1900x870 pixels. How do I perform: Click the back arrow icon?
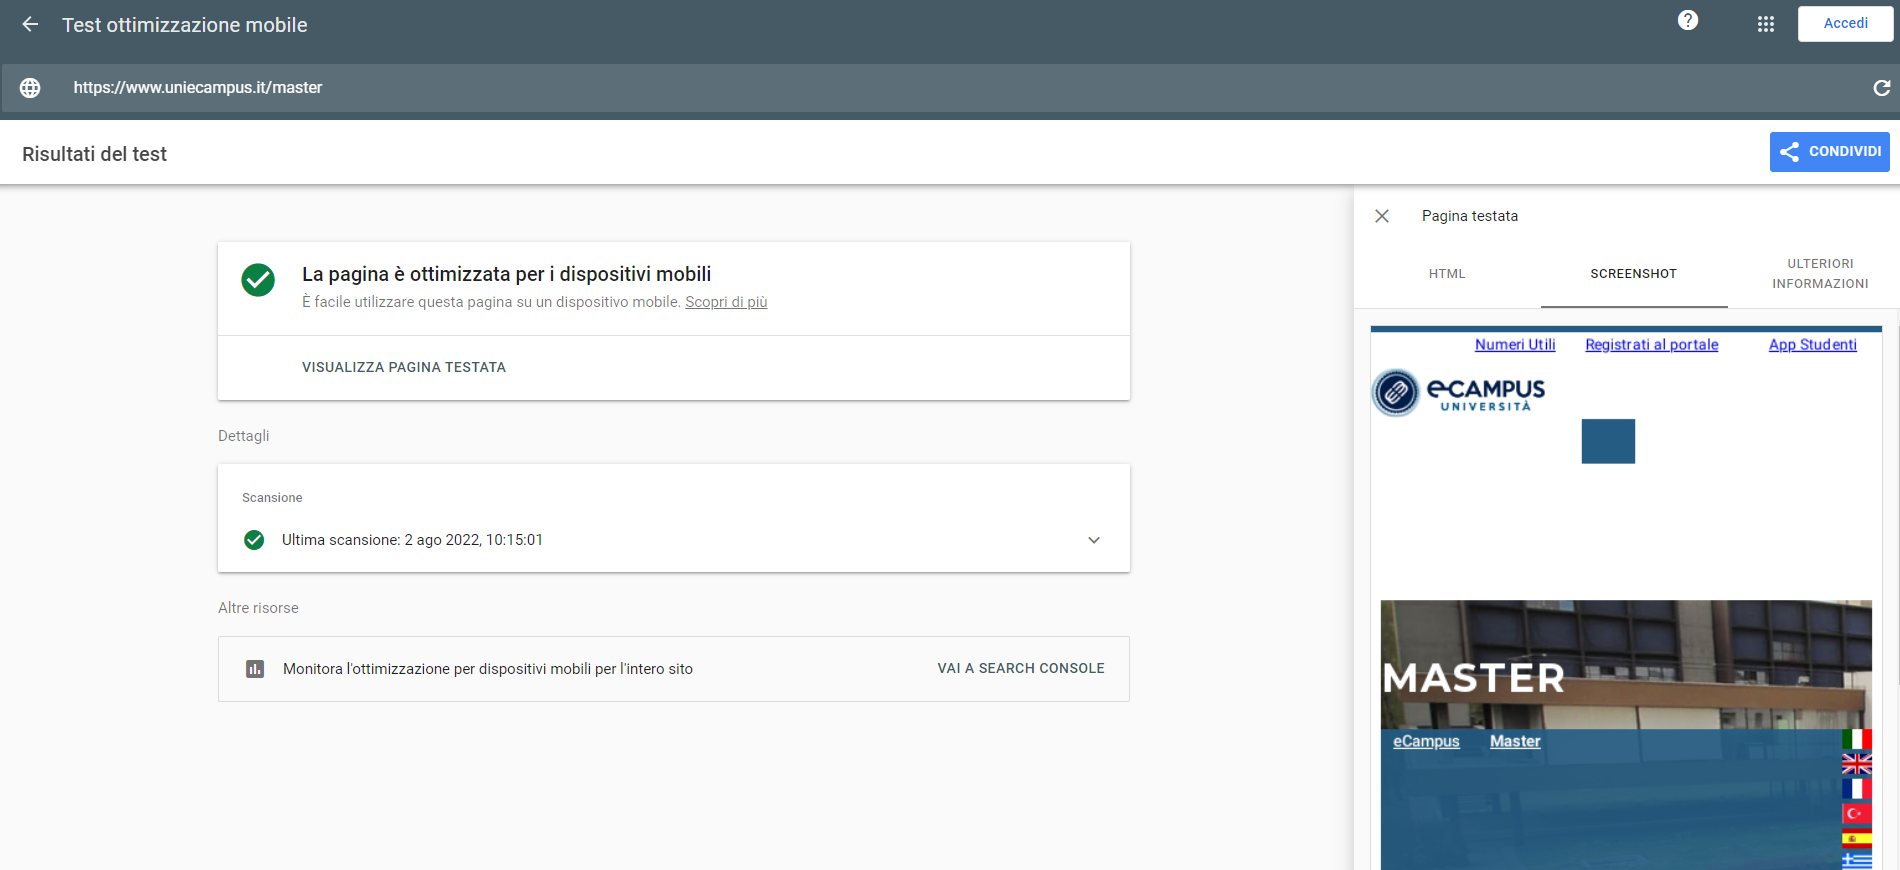(x=30, y=25)
